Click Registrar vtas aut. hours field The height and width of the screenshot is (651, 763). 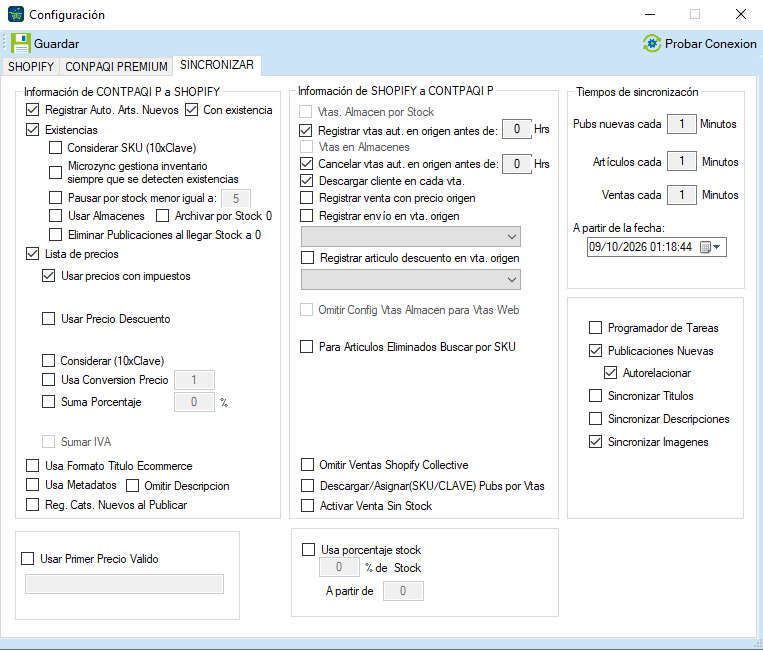click(x=517, y=129)
